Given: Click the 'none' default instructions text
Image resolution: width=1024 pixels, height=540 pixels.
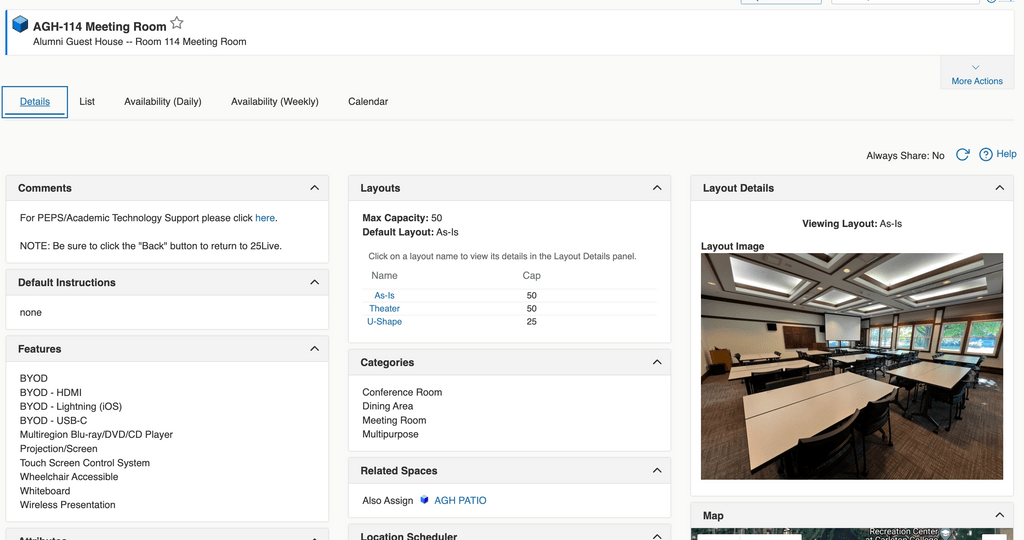Looking at the screenshot, I should click(x=31, y=313).
